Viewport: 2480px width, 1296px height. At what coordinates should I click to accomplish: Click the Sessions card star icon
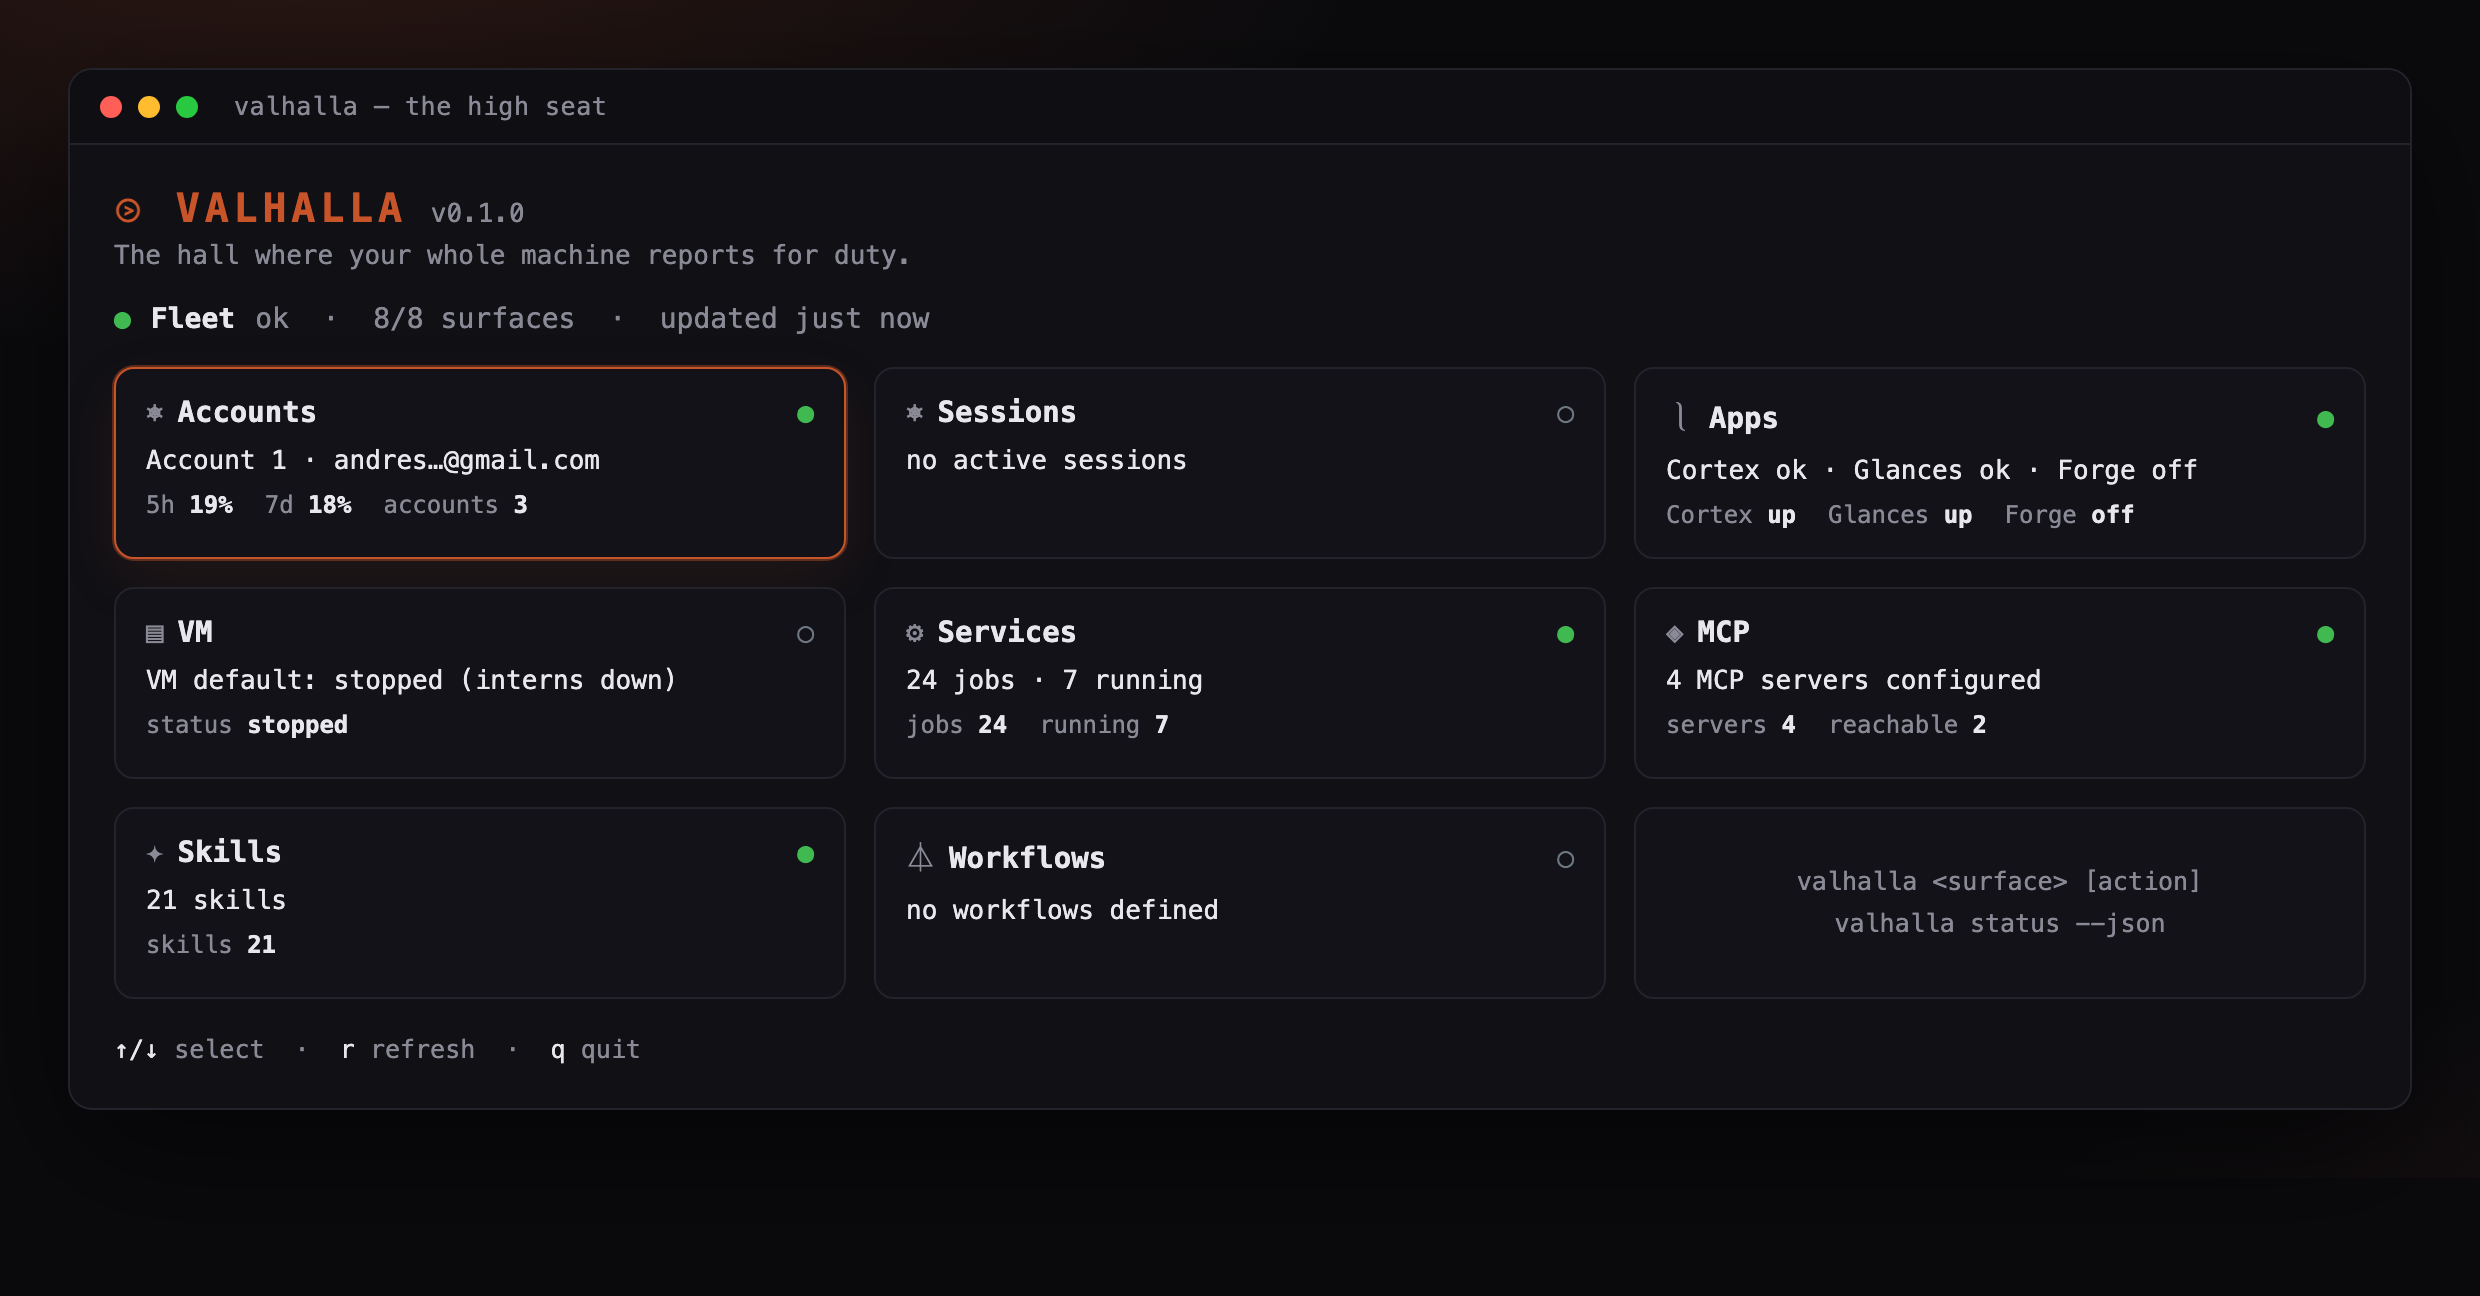coord(914,412)
